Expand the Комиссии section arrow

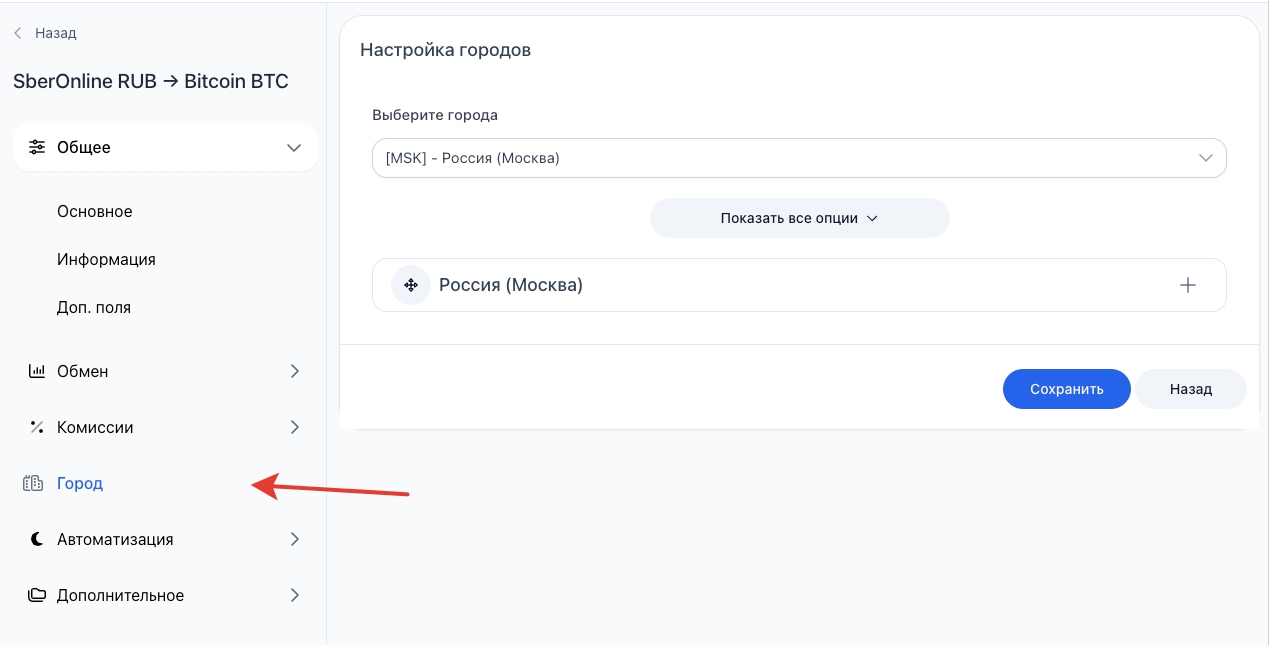[295, 427]
